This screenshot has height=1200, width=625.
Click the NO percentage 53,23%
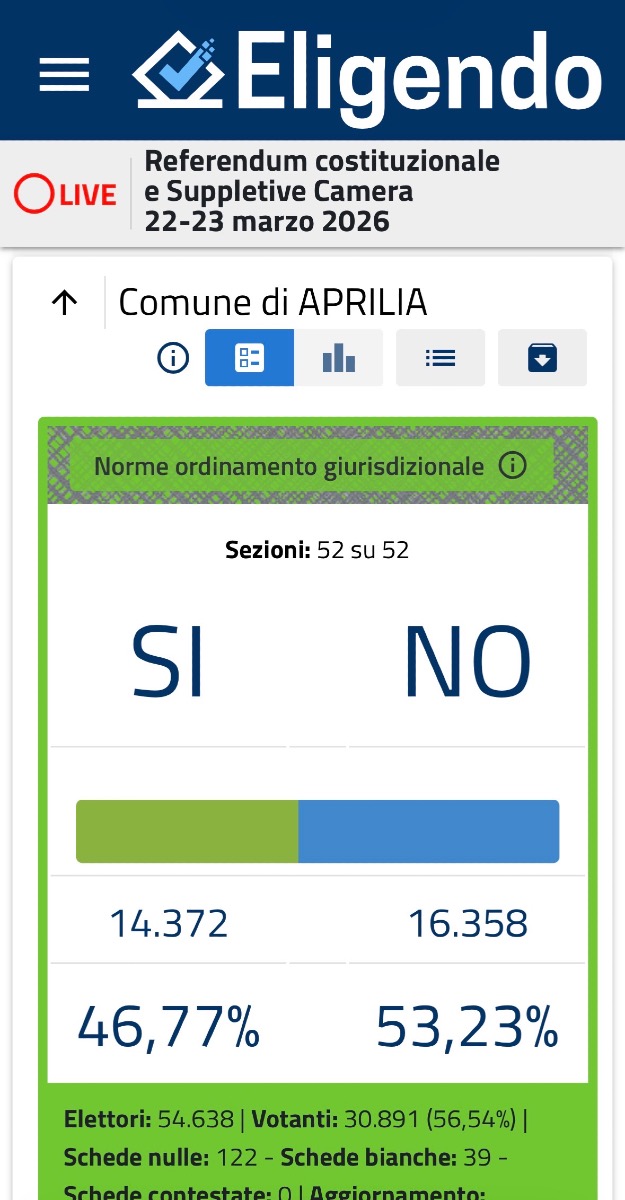pyautogui.click(x=466, y=1027)
